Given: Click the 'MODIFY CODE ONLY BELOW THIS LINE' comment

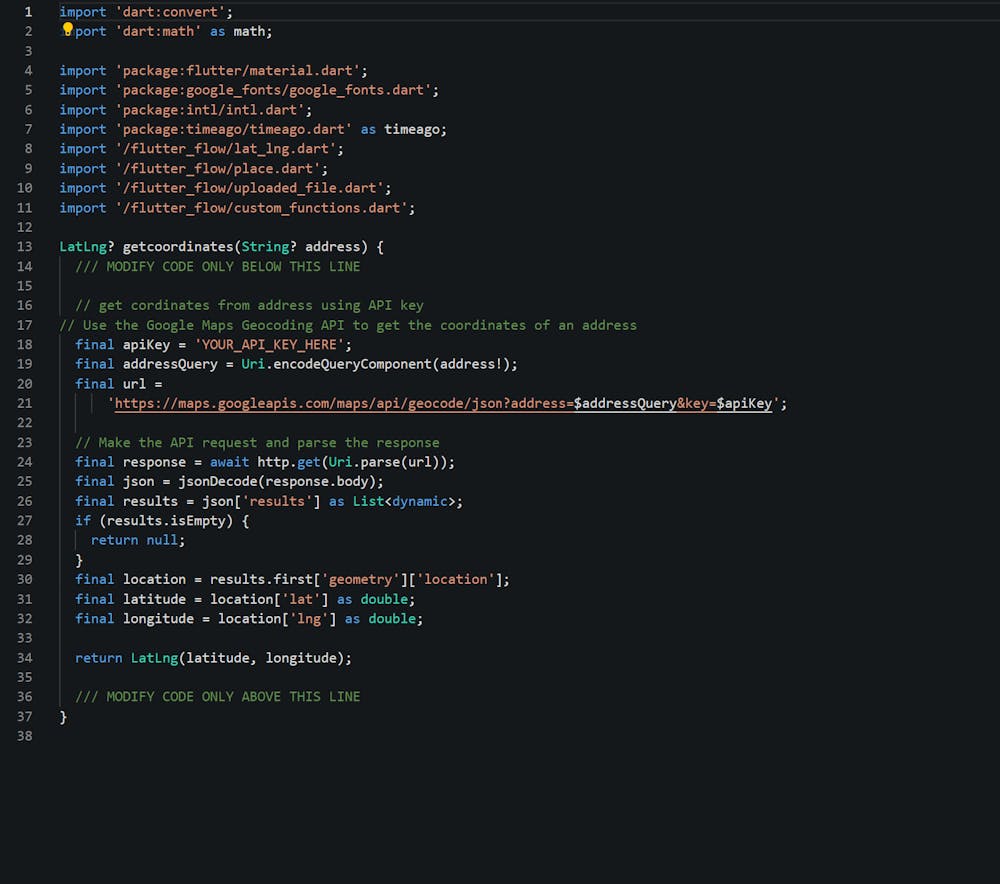Looking at the screenshot, I should pos(217,266).
